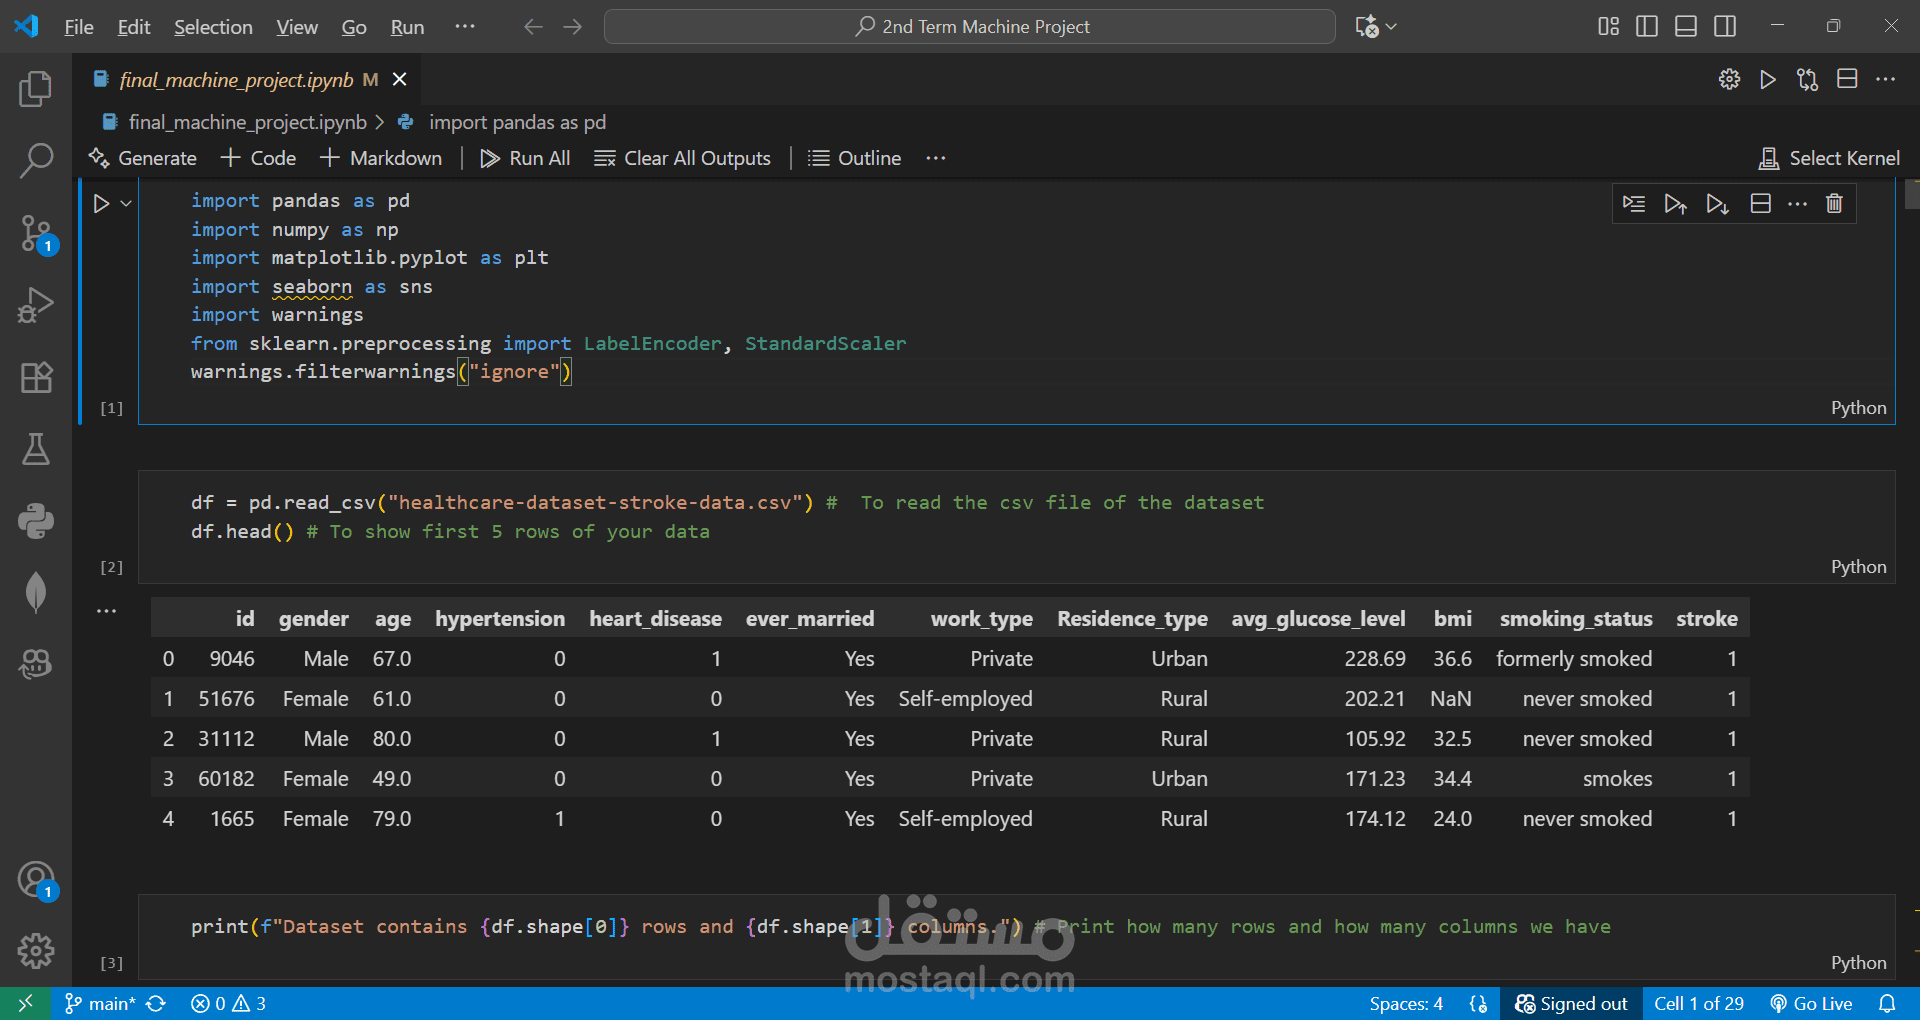Open the Testing flask icon

tap(36, 450)
